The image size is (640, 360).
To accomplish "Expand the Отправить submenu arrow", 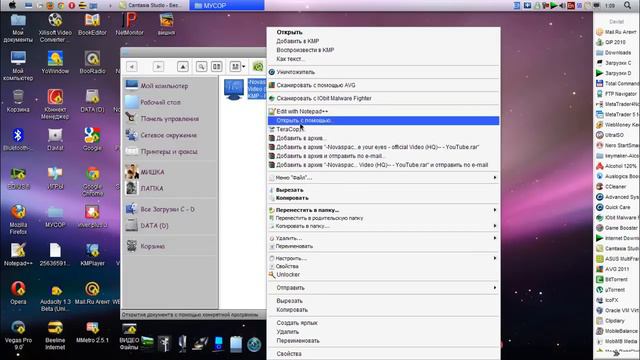I will (495, 287).
